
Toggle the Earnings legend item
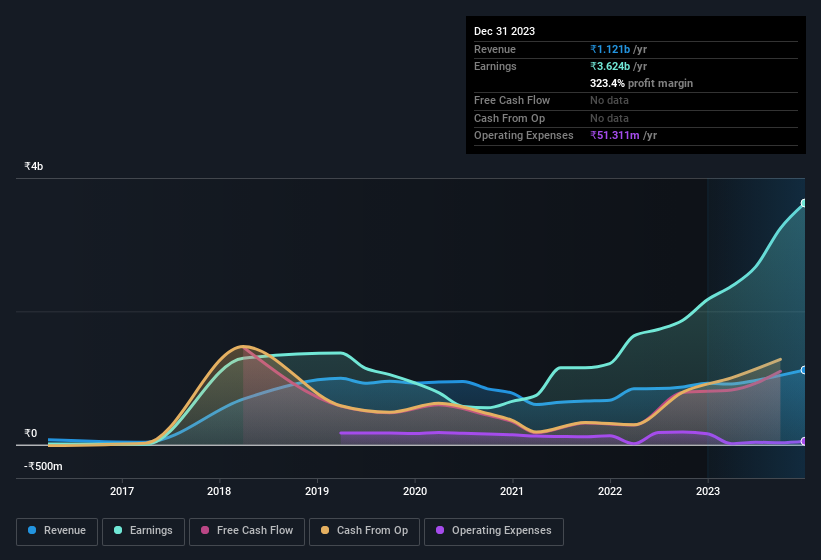click(x=144, y=531)
